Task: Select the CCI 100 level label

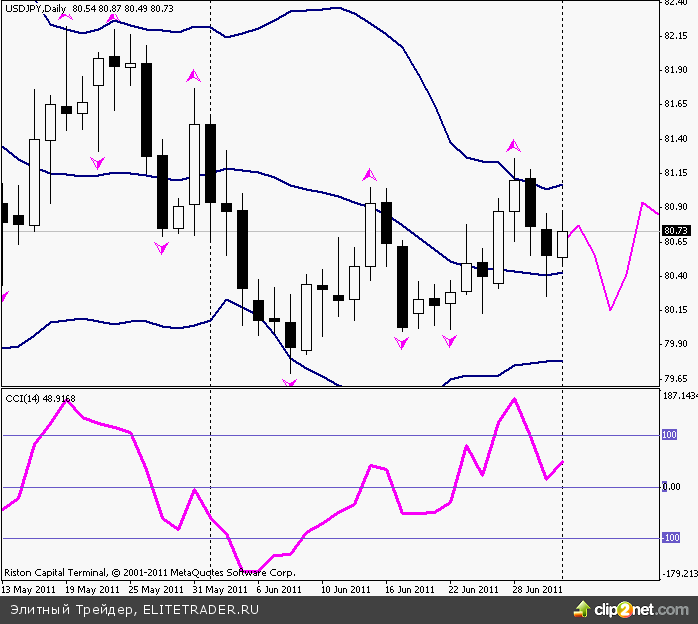Action: 669,435
